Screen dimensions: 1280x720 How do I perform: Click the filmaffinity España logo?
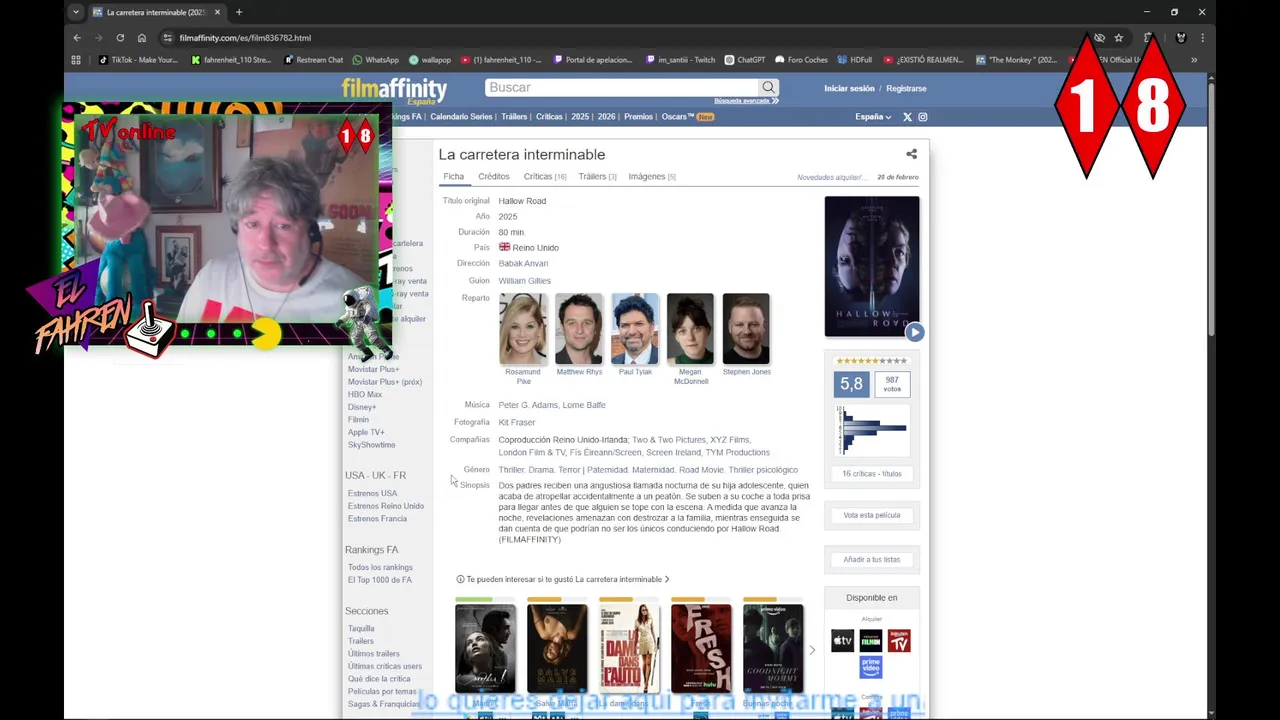(x=394, y=90)
